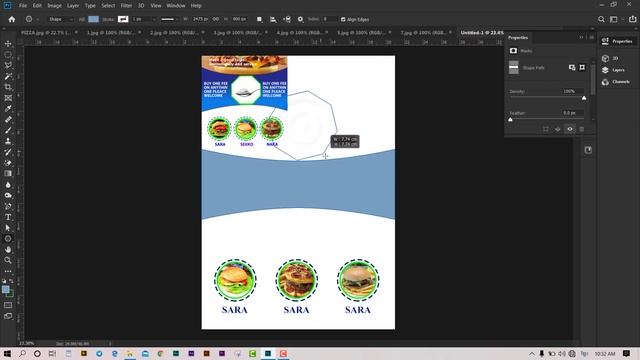Add pixel mask button in Properties
Image resolution: width=640 pixels, height=360 pixels.
(x=572, y=67)
